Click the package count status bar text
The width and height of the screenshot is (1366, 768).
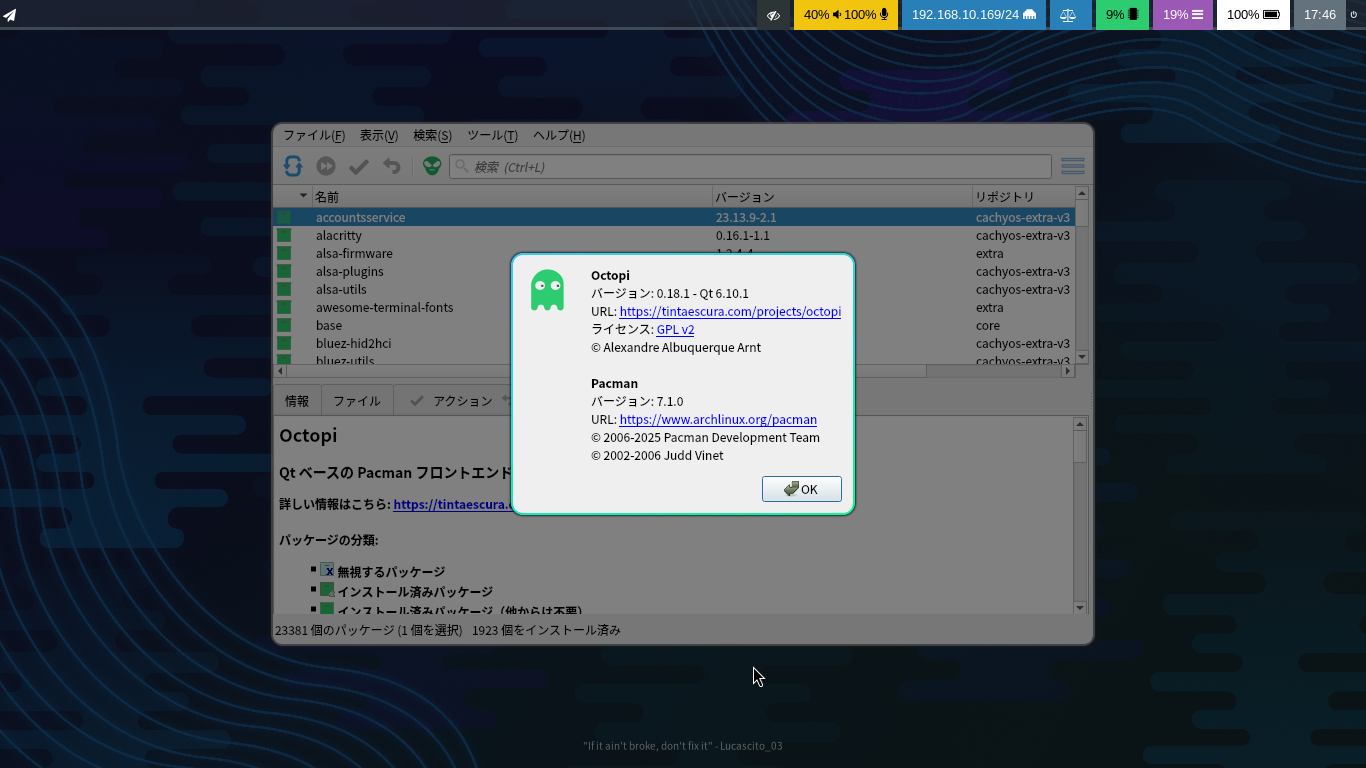[x=448, y=630]
